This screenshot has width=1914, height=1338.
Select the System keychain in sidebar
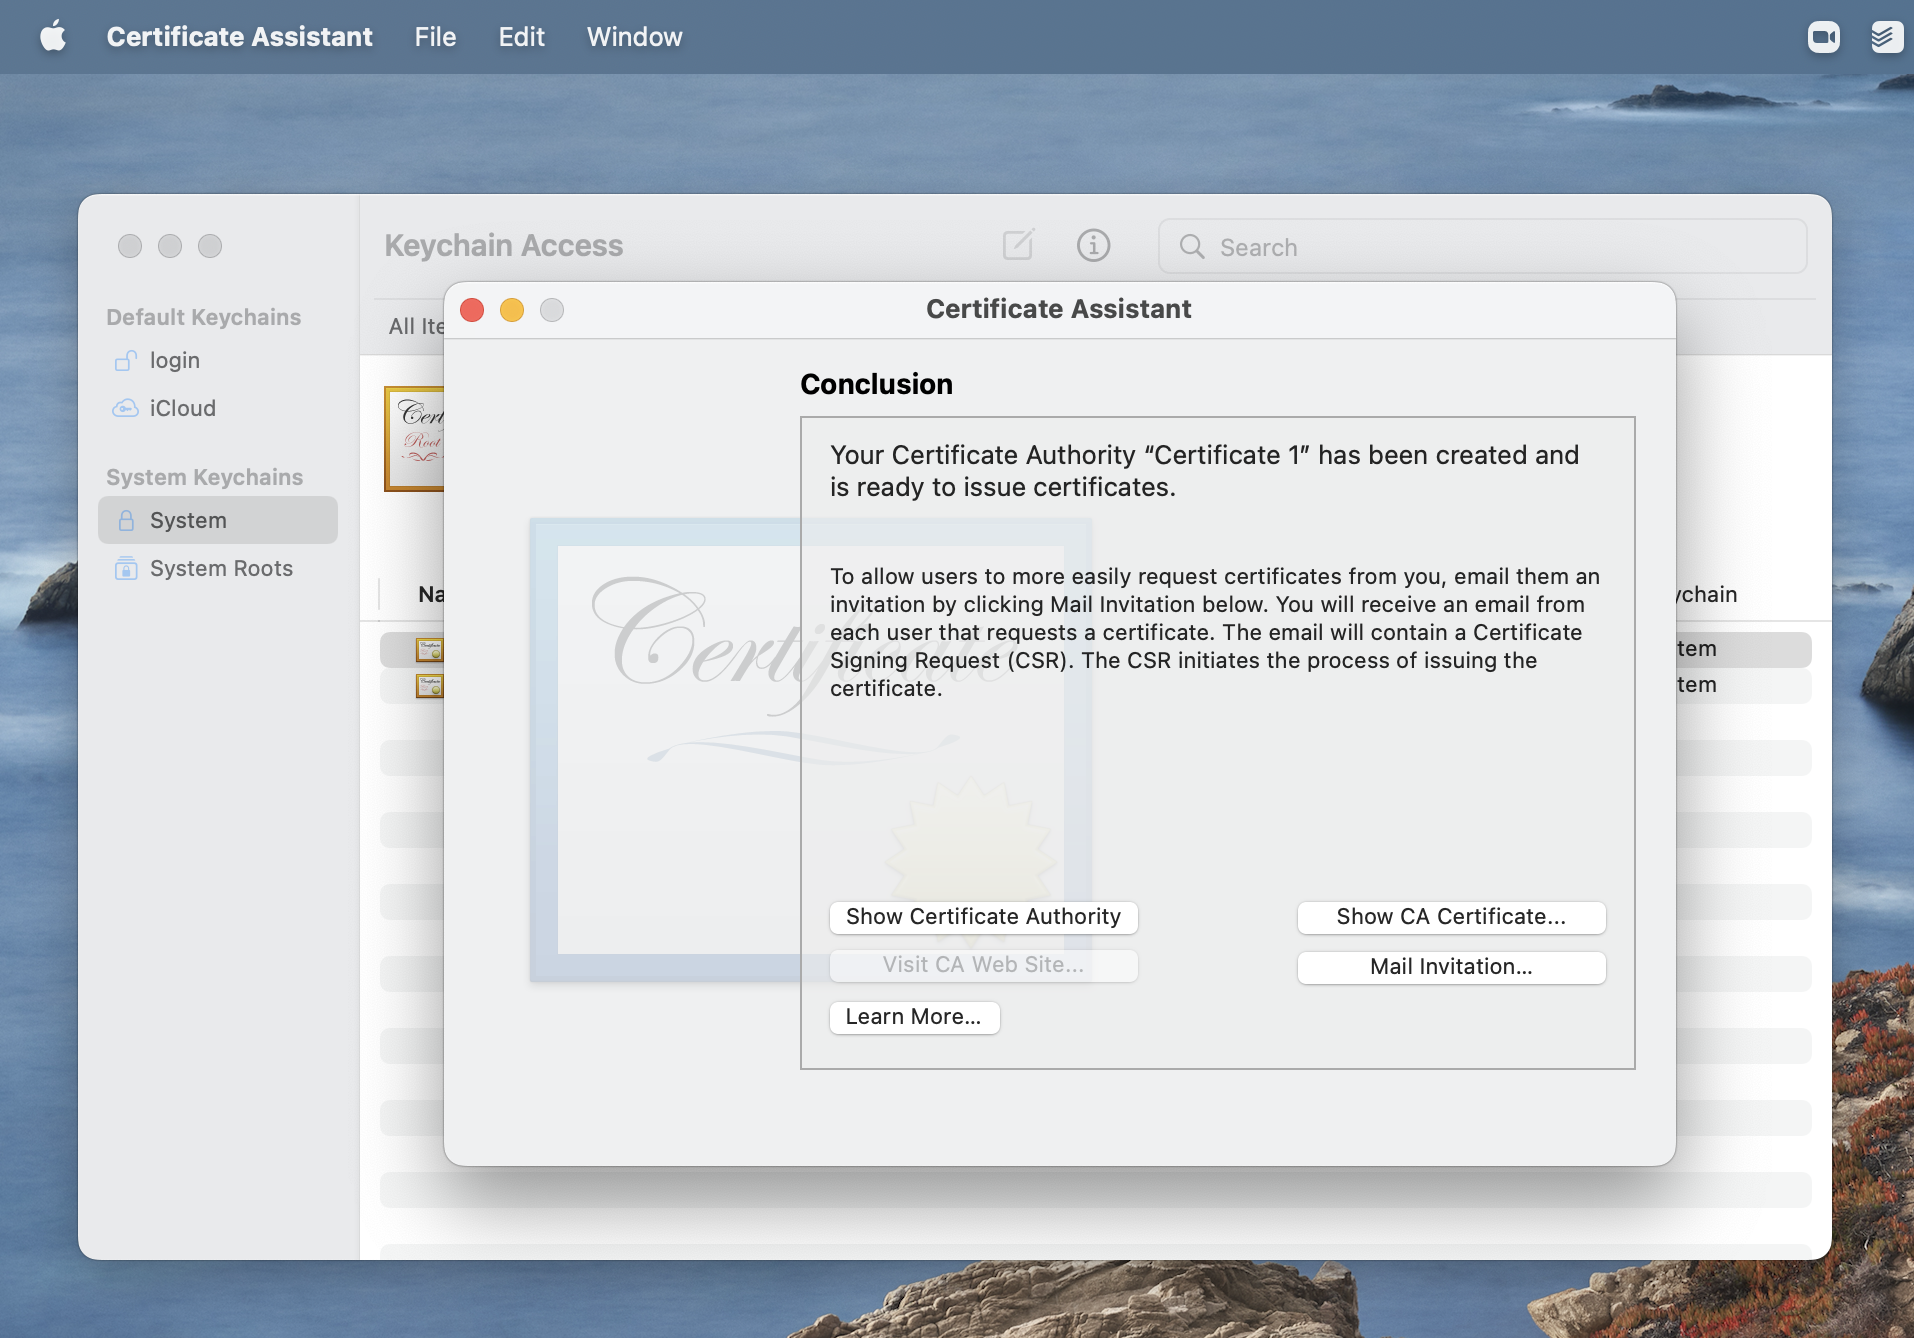218,520
